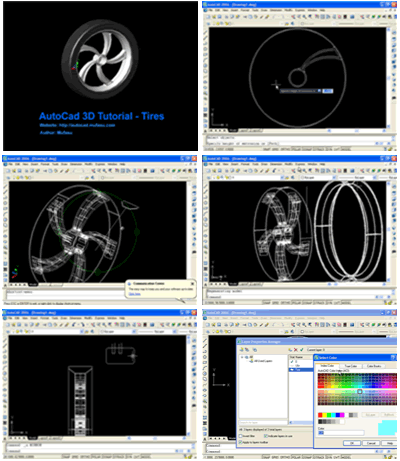Open color control dropdown behind Layer Manager dialog

tap(335, 332)
